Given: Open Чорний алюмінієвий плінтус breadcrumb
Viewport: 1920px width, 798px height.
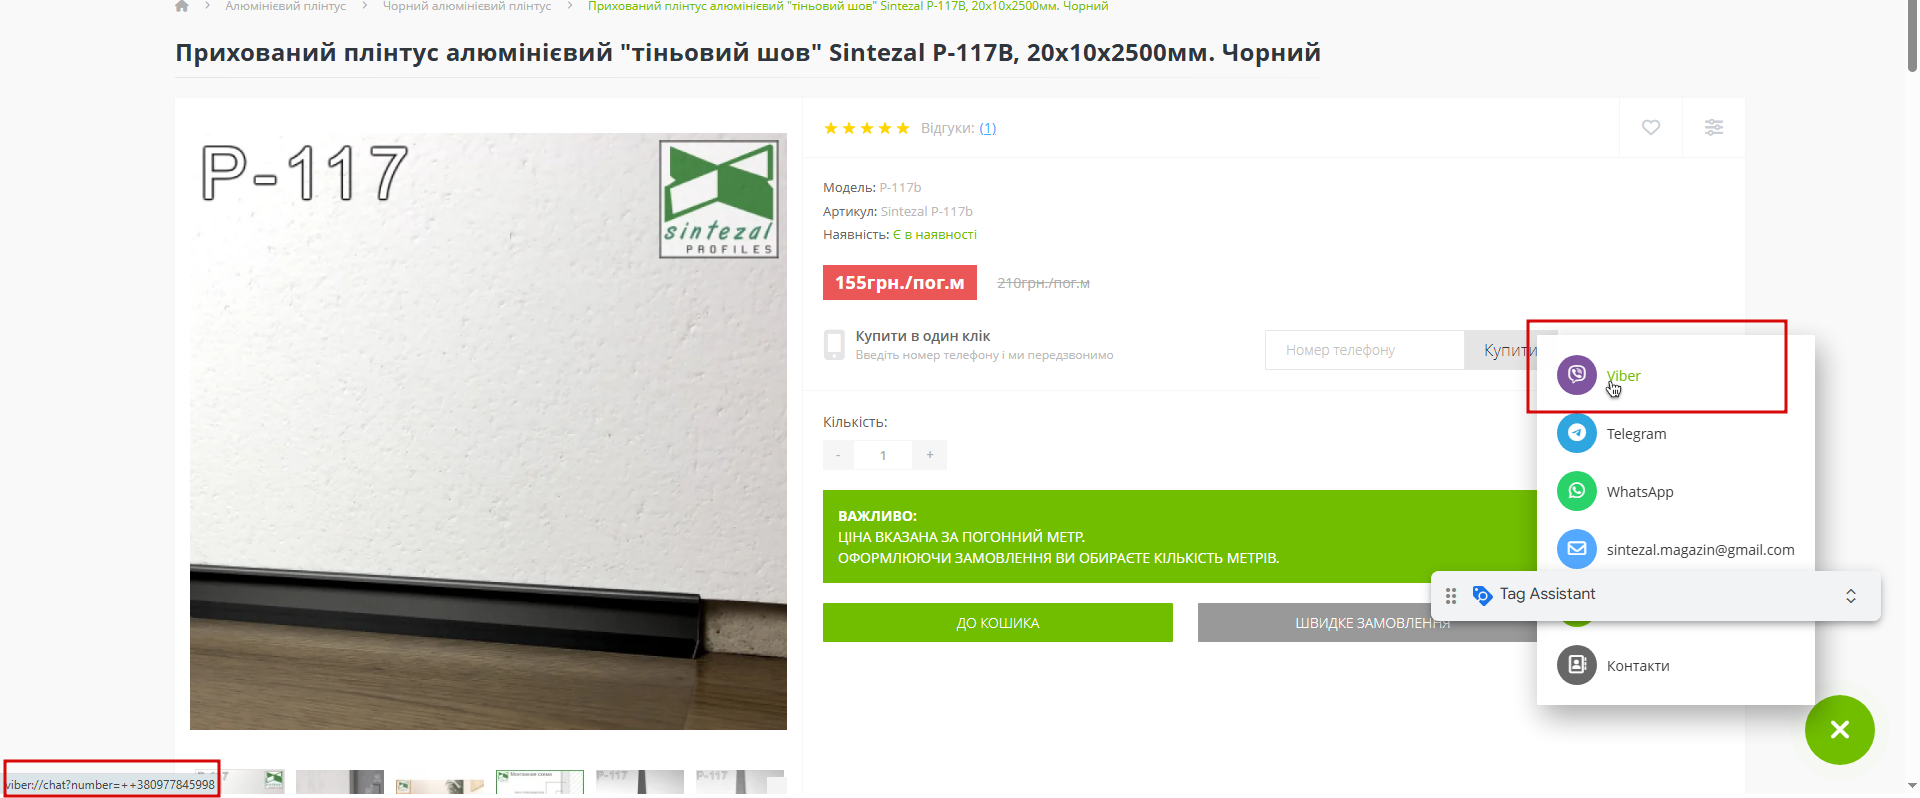Looking at the screenshot, I should (467, 6).
